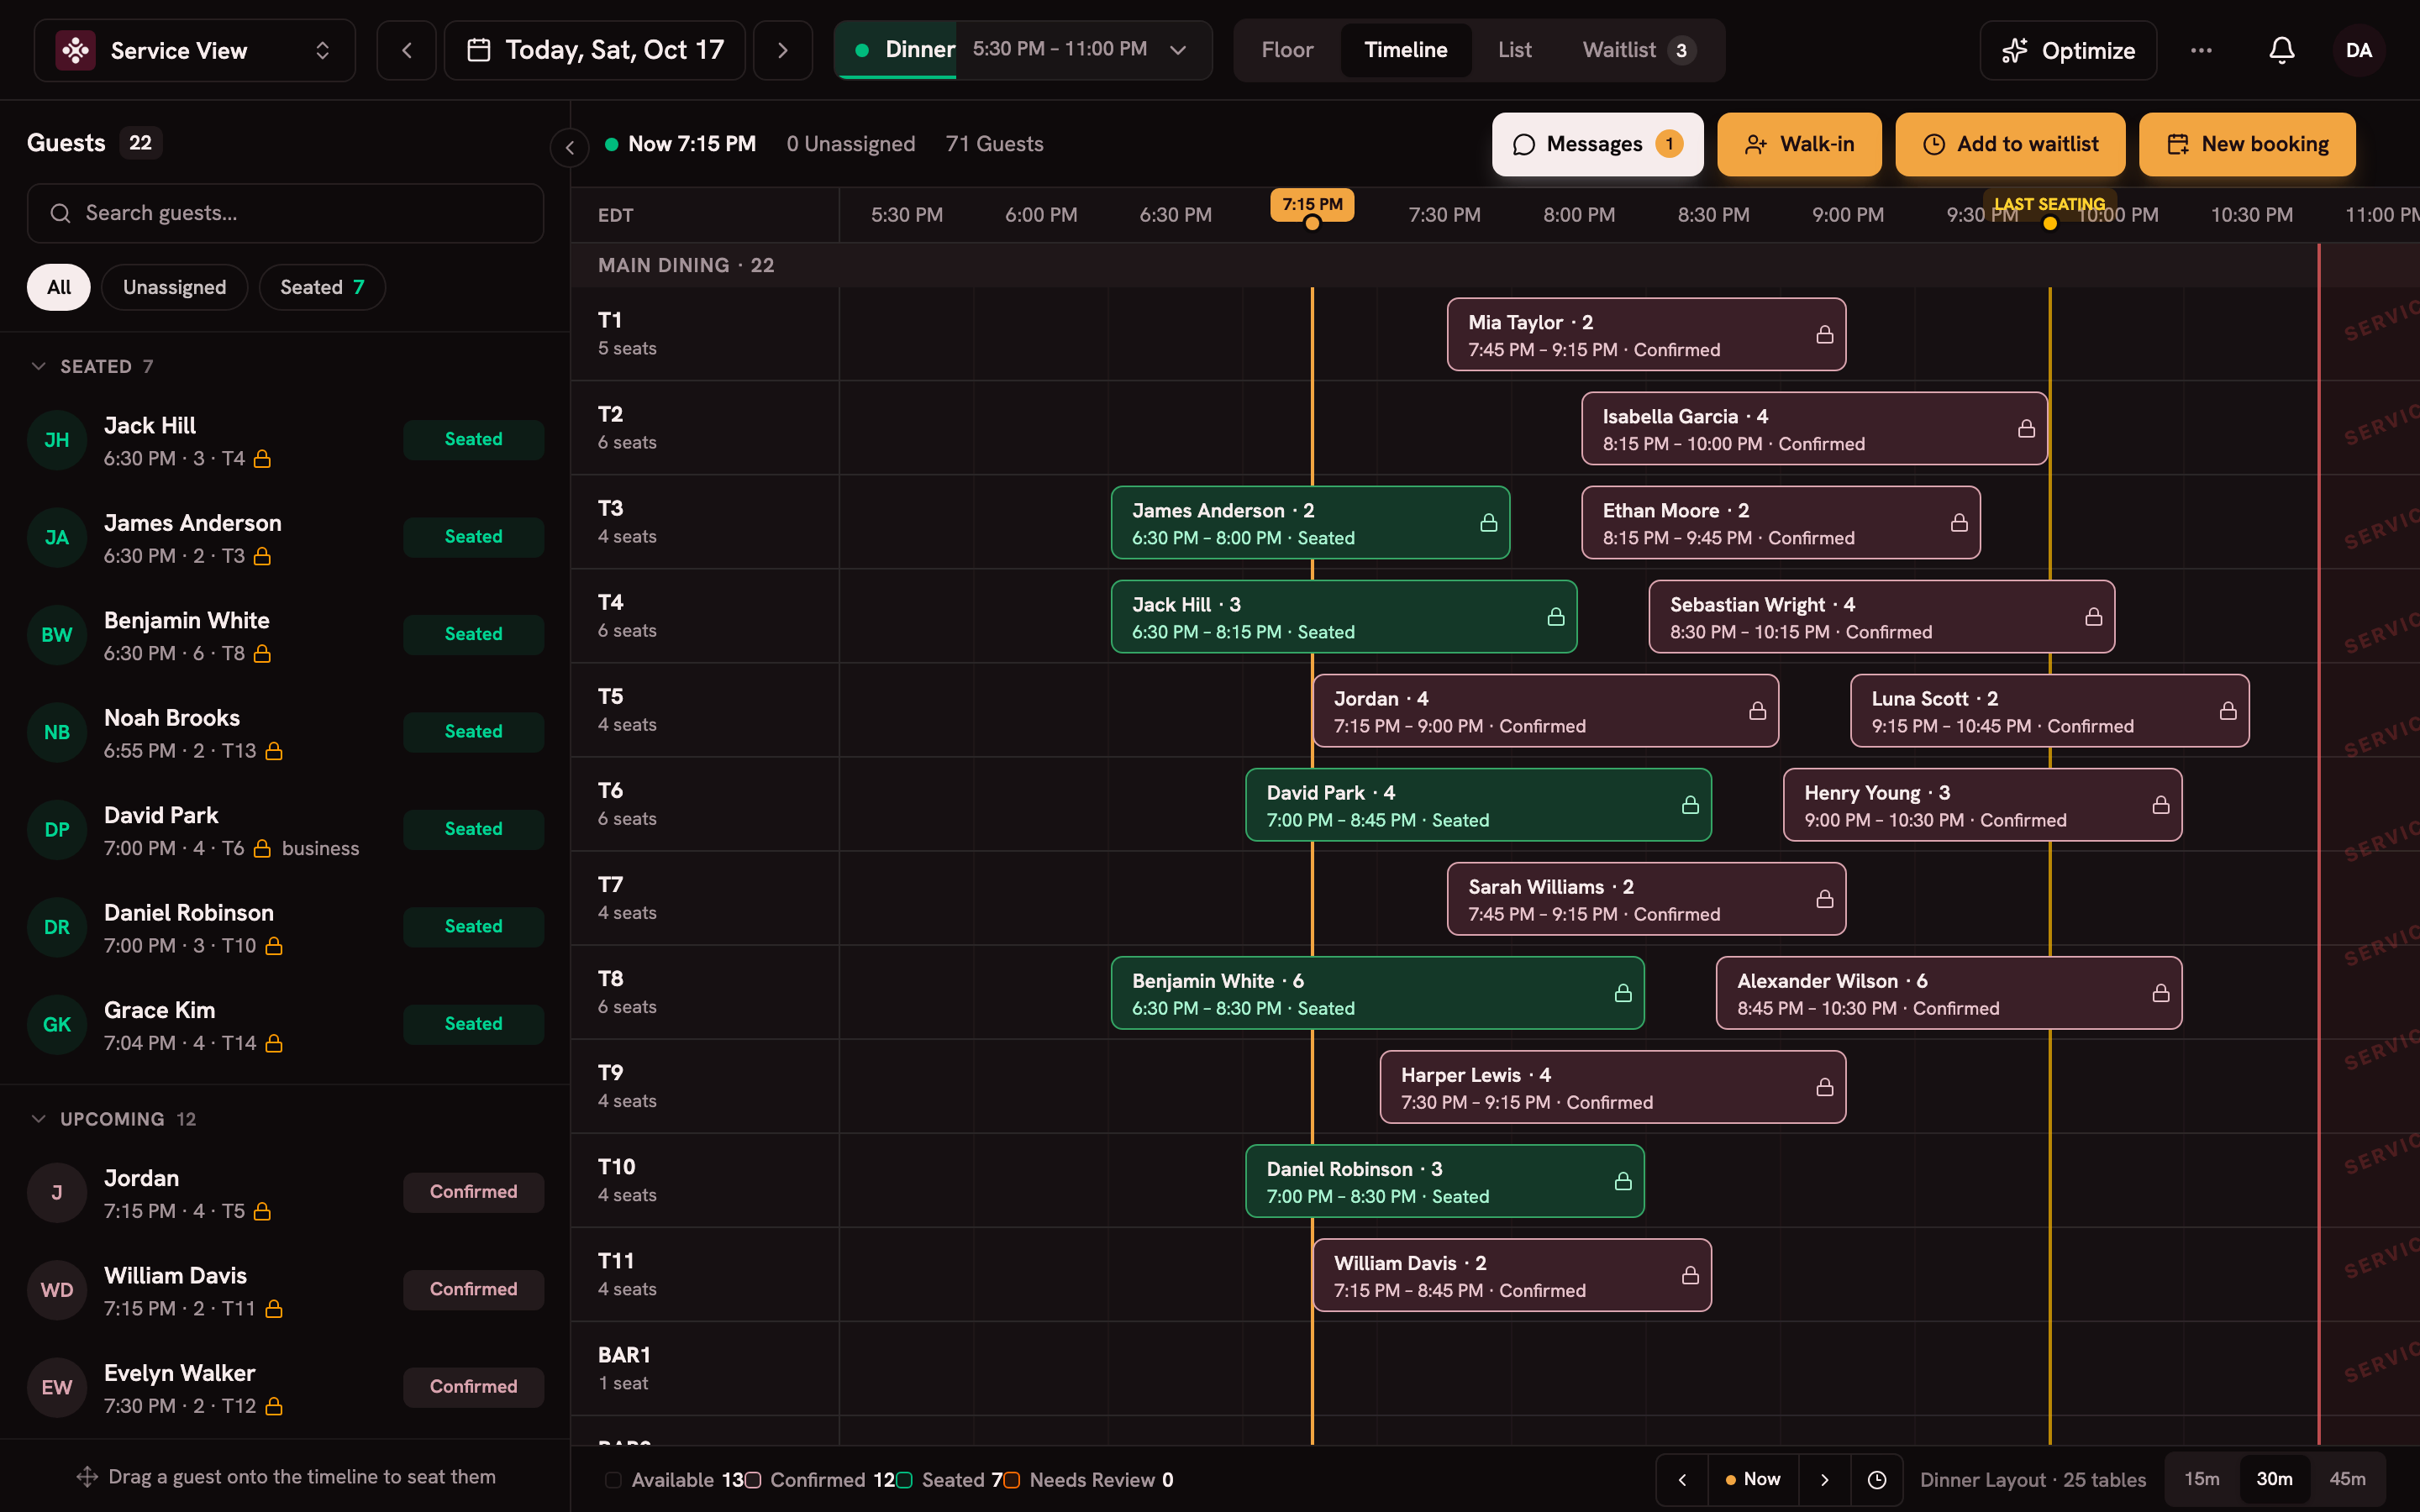
Task: Switch to the Floor view tab
Action: [x=1287, y=50]
